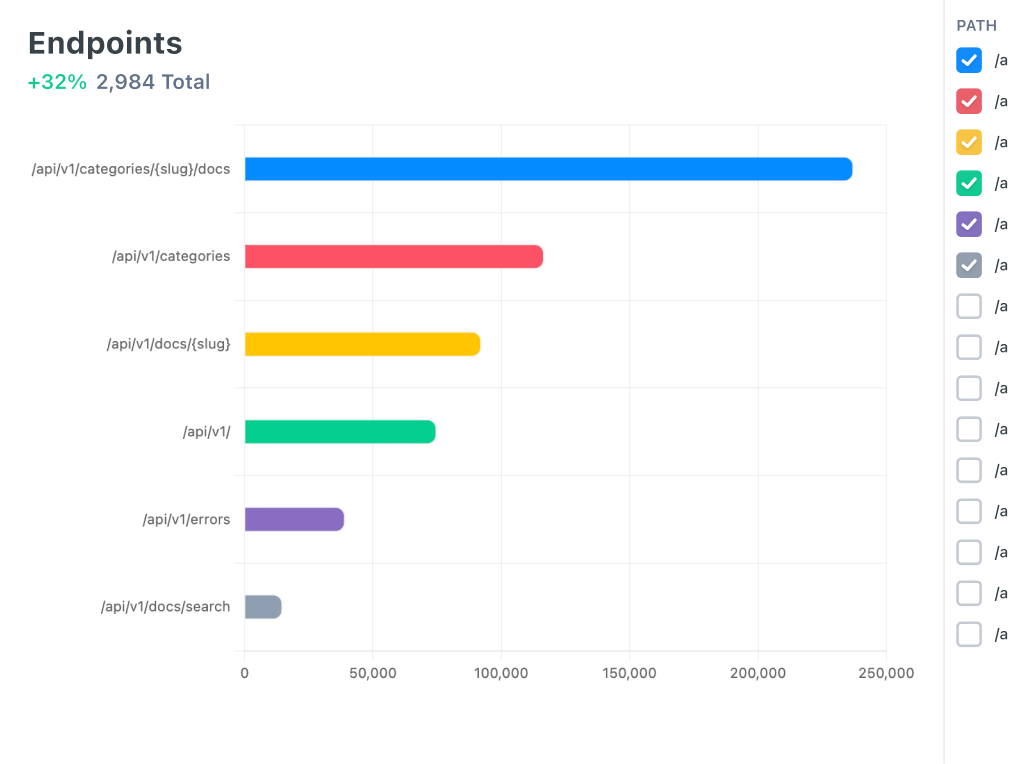
Task: Click the +32% growth indicator
Action: (x=57, y=82)
